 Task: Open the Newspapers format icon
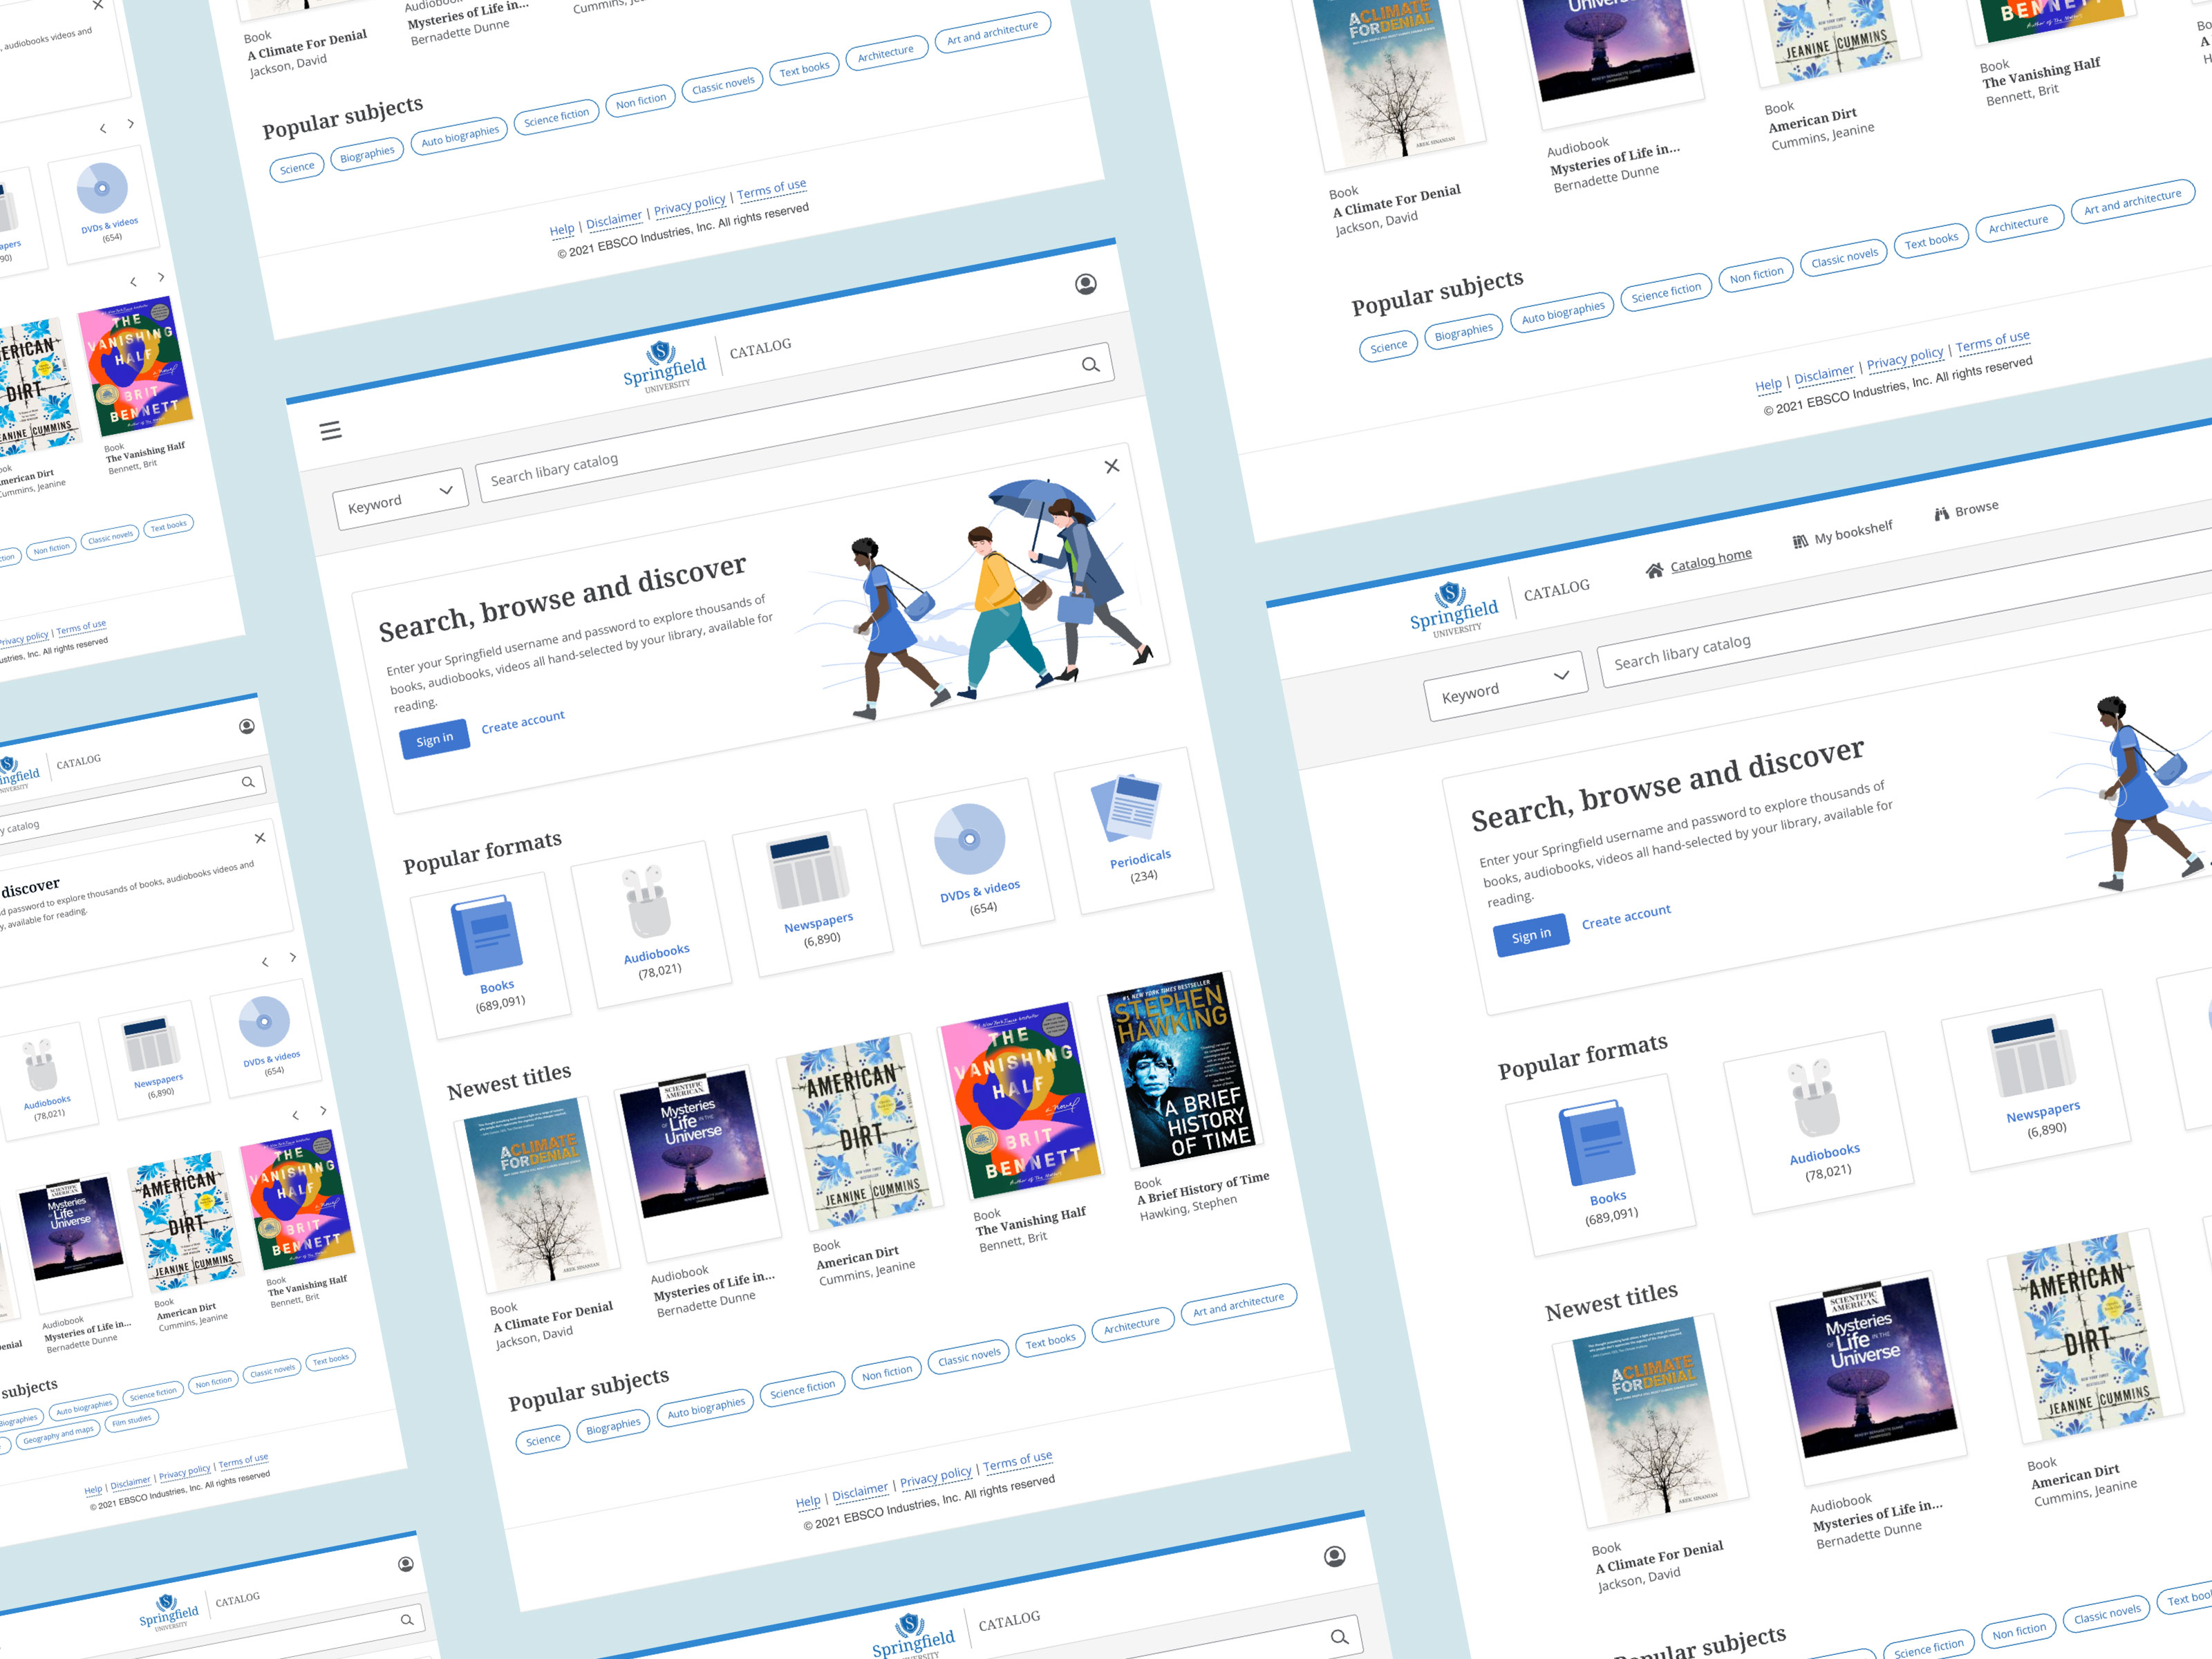point(808,872)
